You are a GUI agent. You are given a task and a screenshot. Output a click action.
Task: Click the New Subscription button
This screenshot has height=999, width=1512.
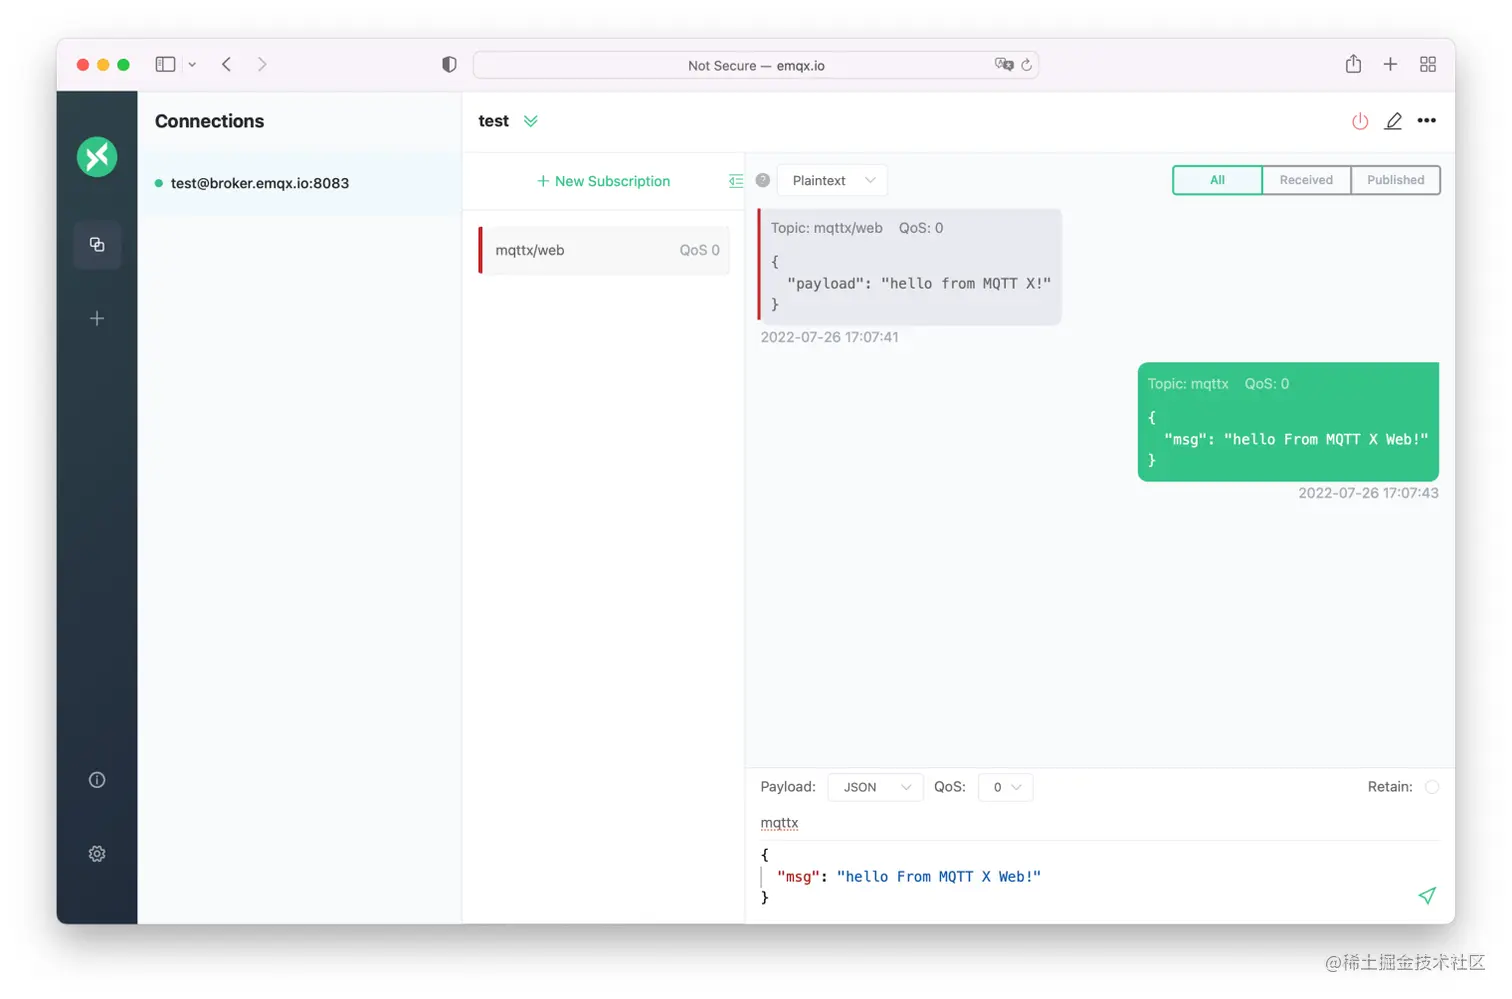click(x=603, y=181)
